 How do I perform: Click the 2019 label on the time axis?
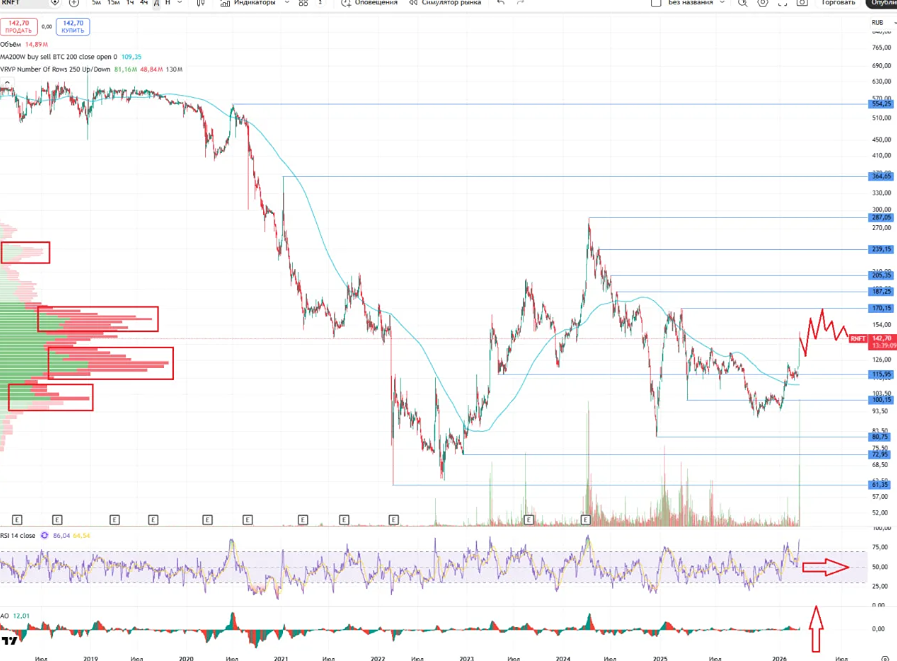coord(90,658)
